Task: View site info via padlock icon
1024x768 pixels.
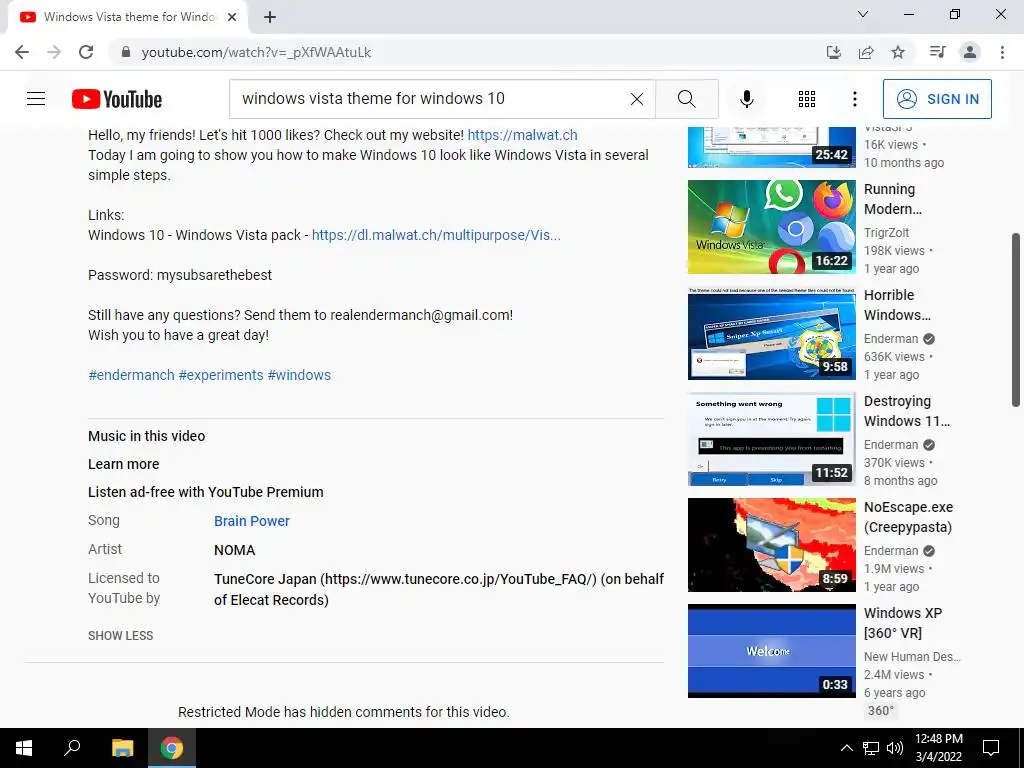Action: click(126, 52)
